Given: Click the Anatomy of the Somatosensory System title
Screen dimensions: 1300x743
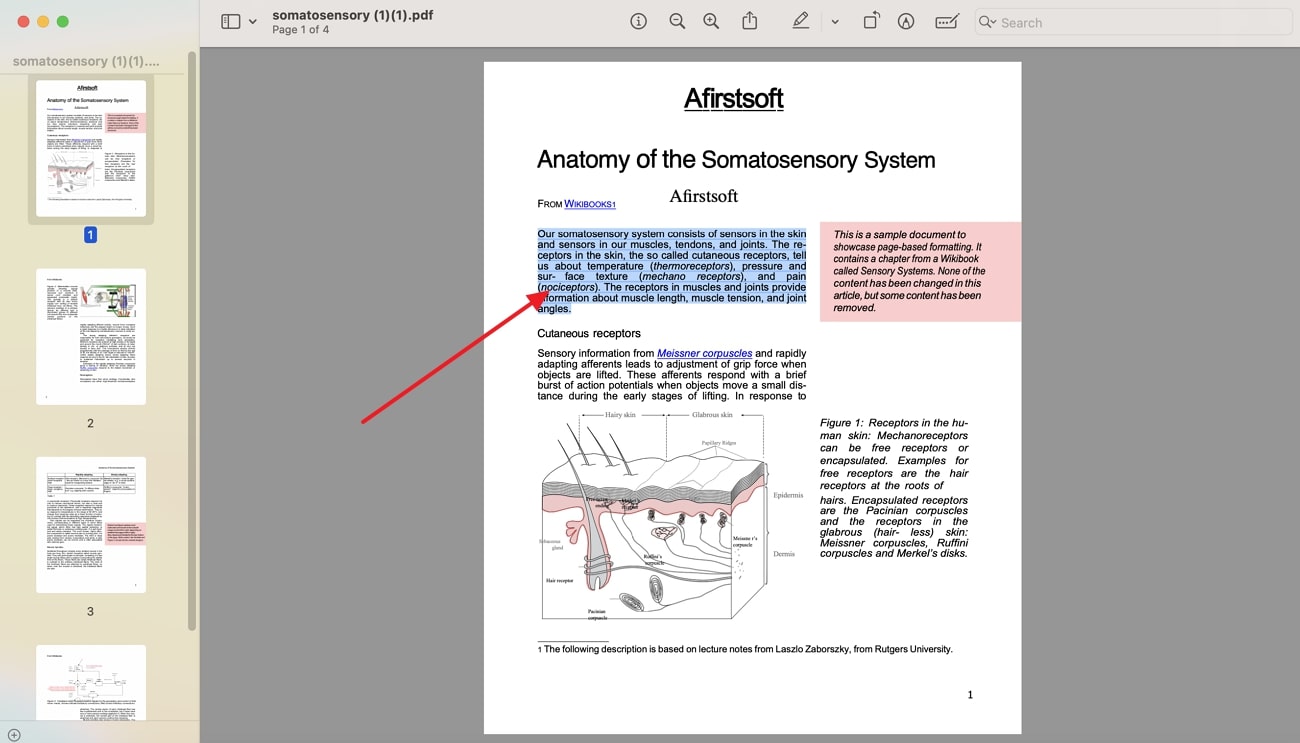Looking at the screenshot, I should (x=736, y=160).
